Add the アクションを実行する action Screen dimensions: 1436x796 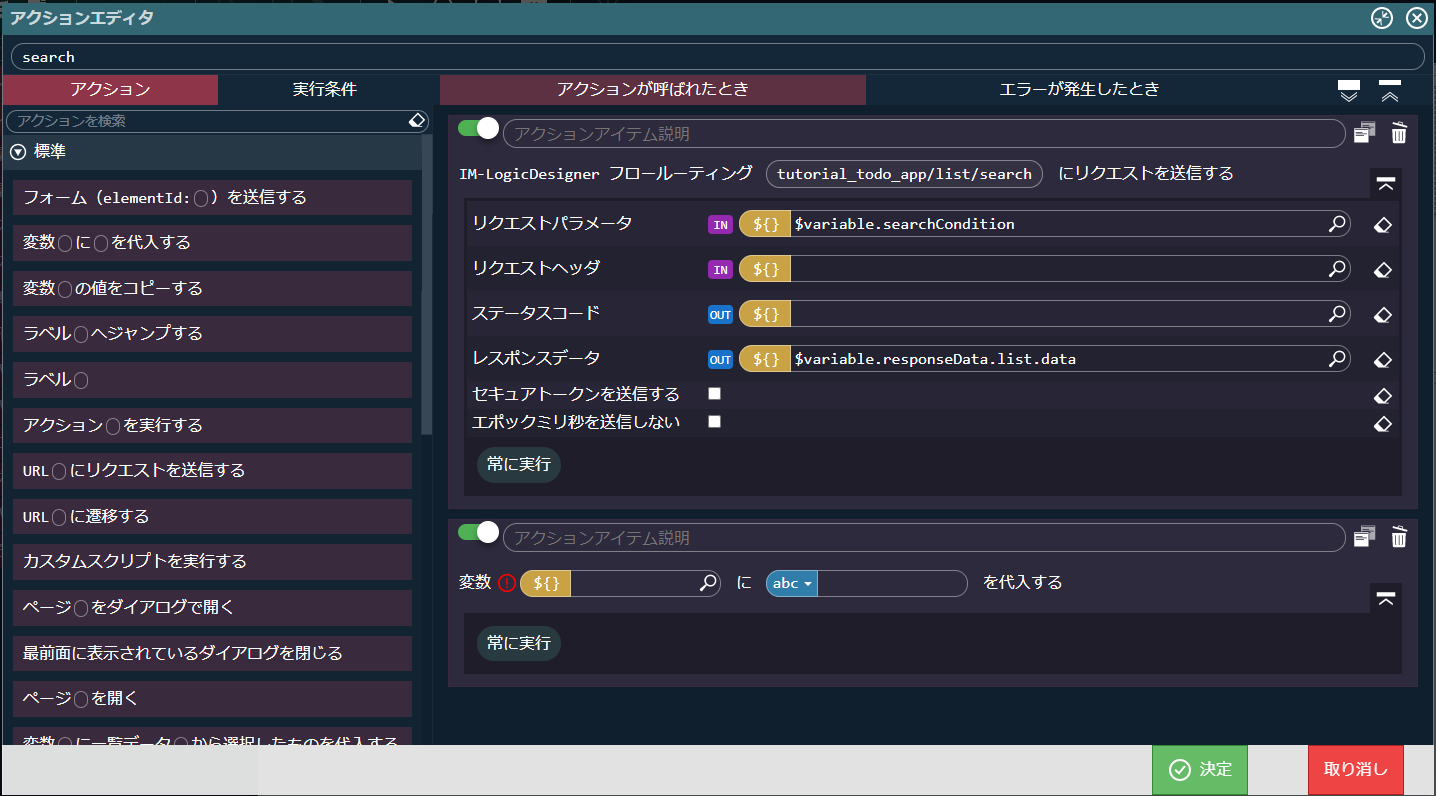(213, 425)
